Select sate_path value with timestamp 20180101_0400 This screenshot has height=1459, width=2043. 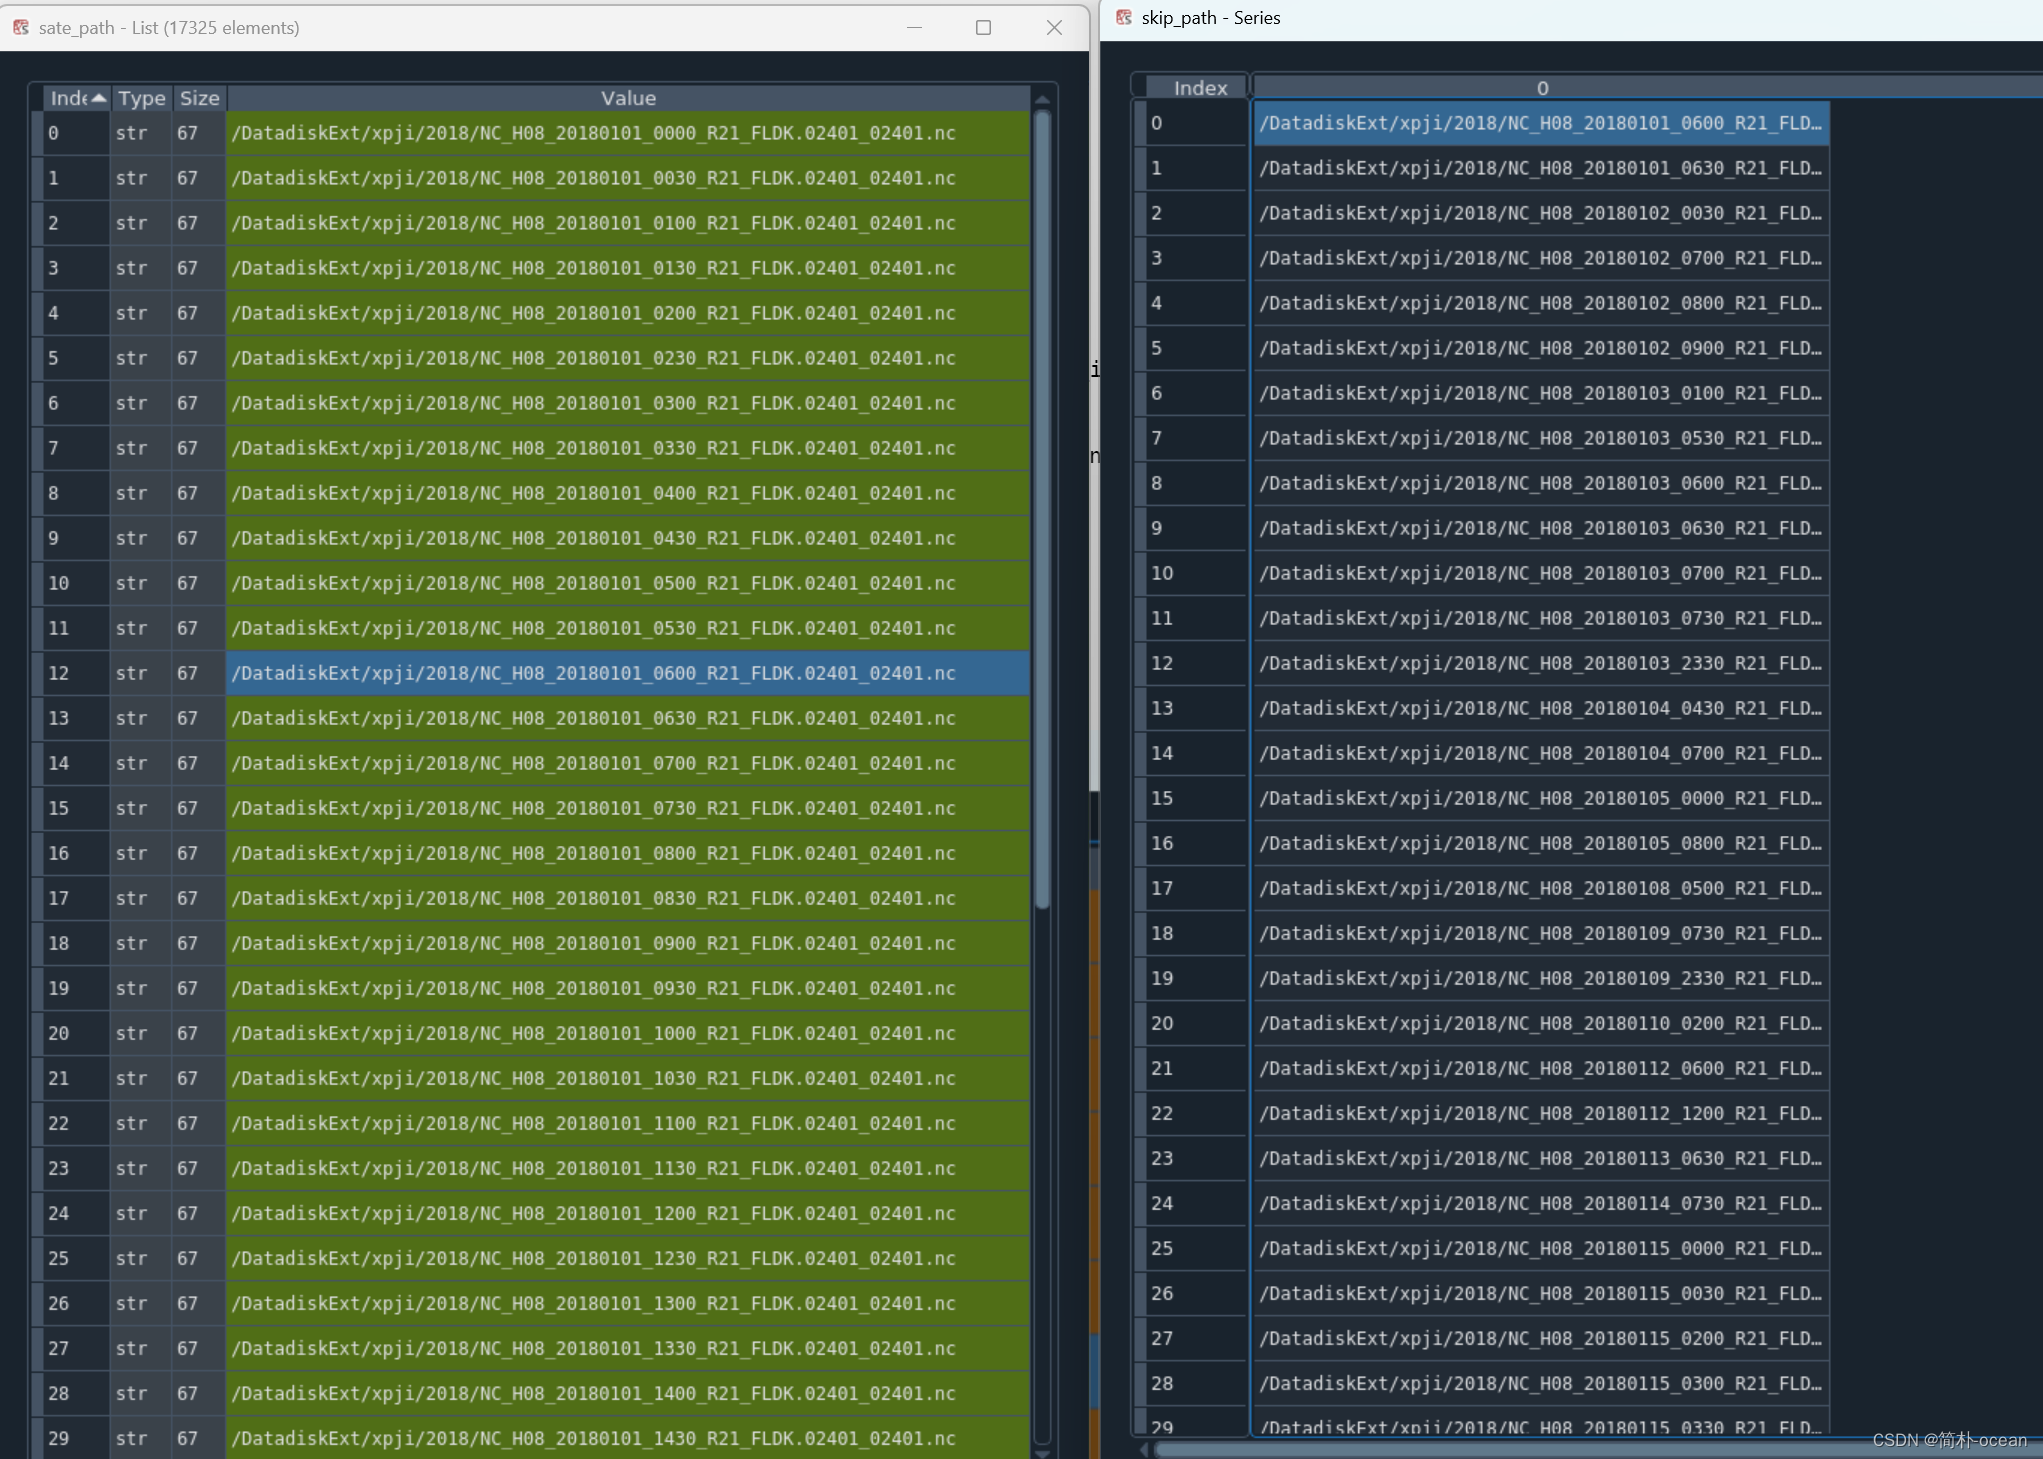pos(628,493)
